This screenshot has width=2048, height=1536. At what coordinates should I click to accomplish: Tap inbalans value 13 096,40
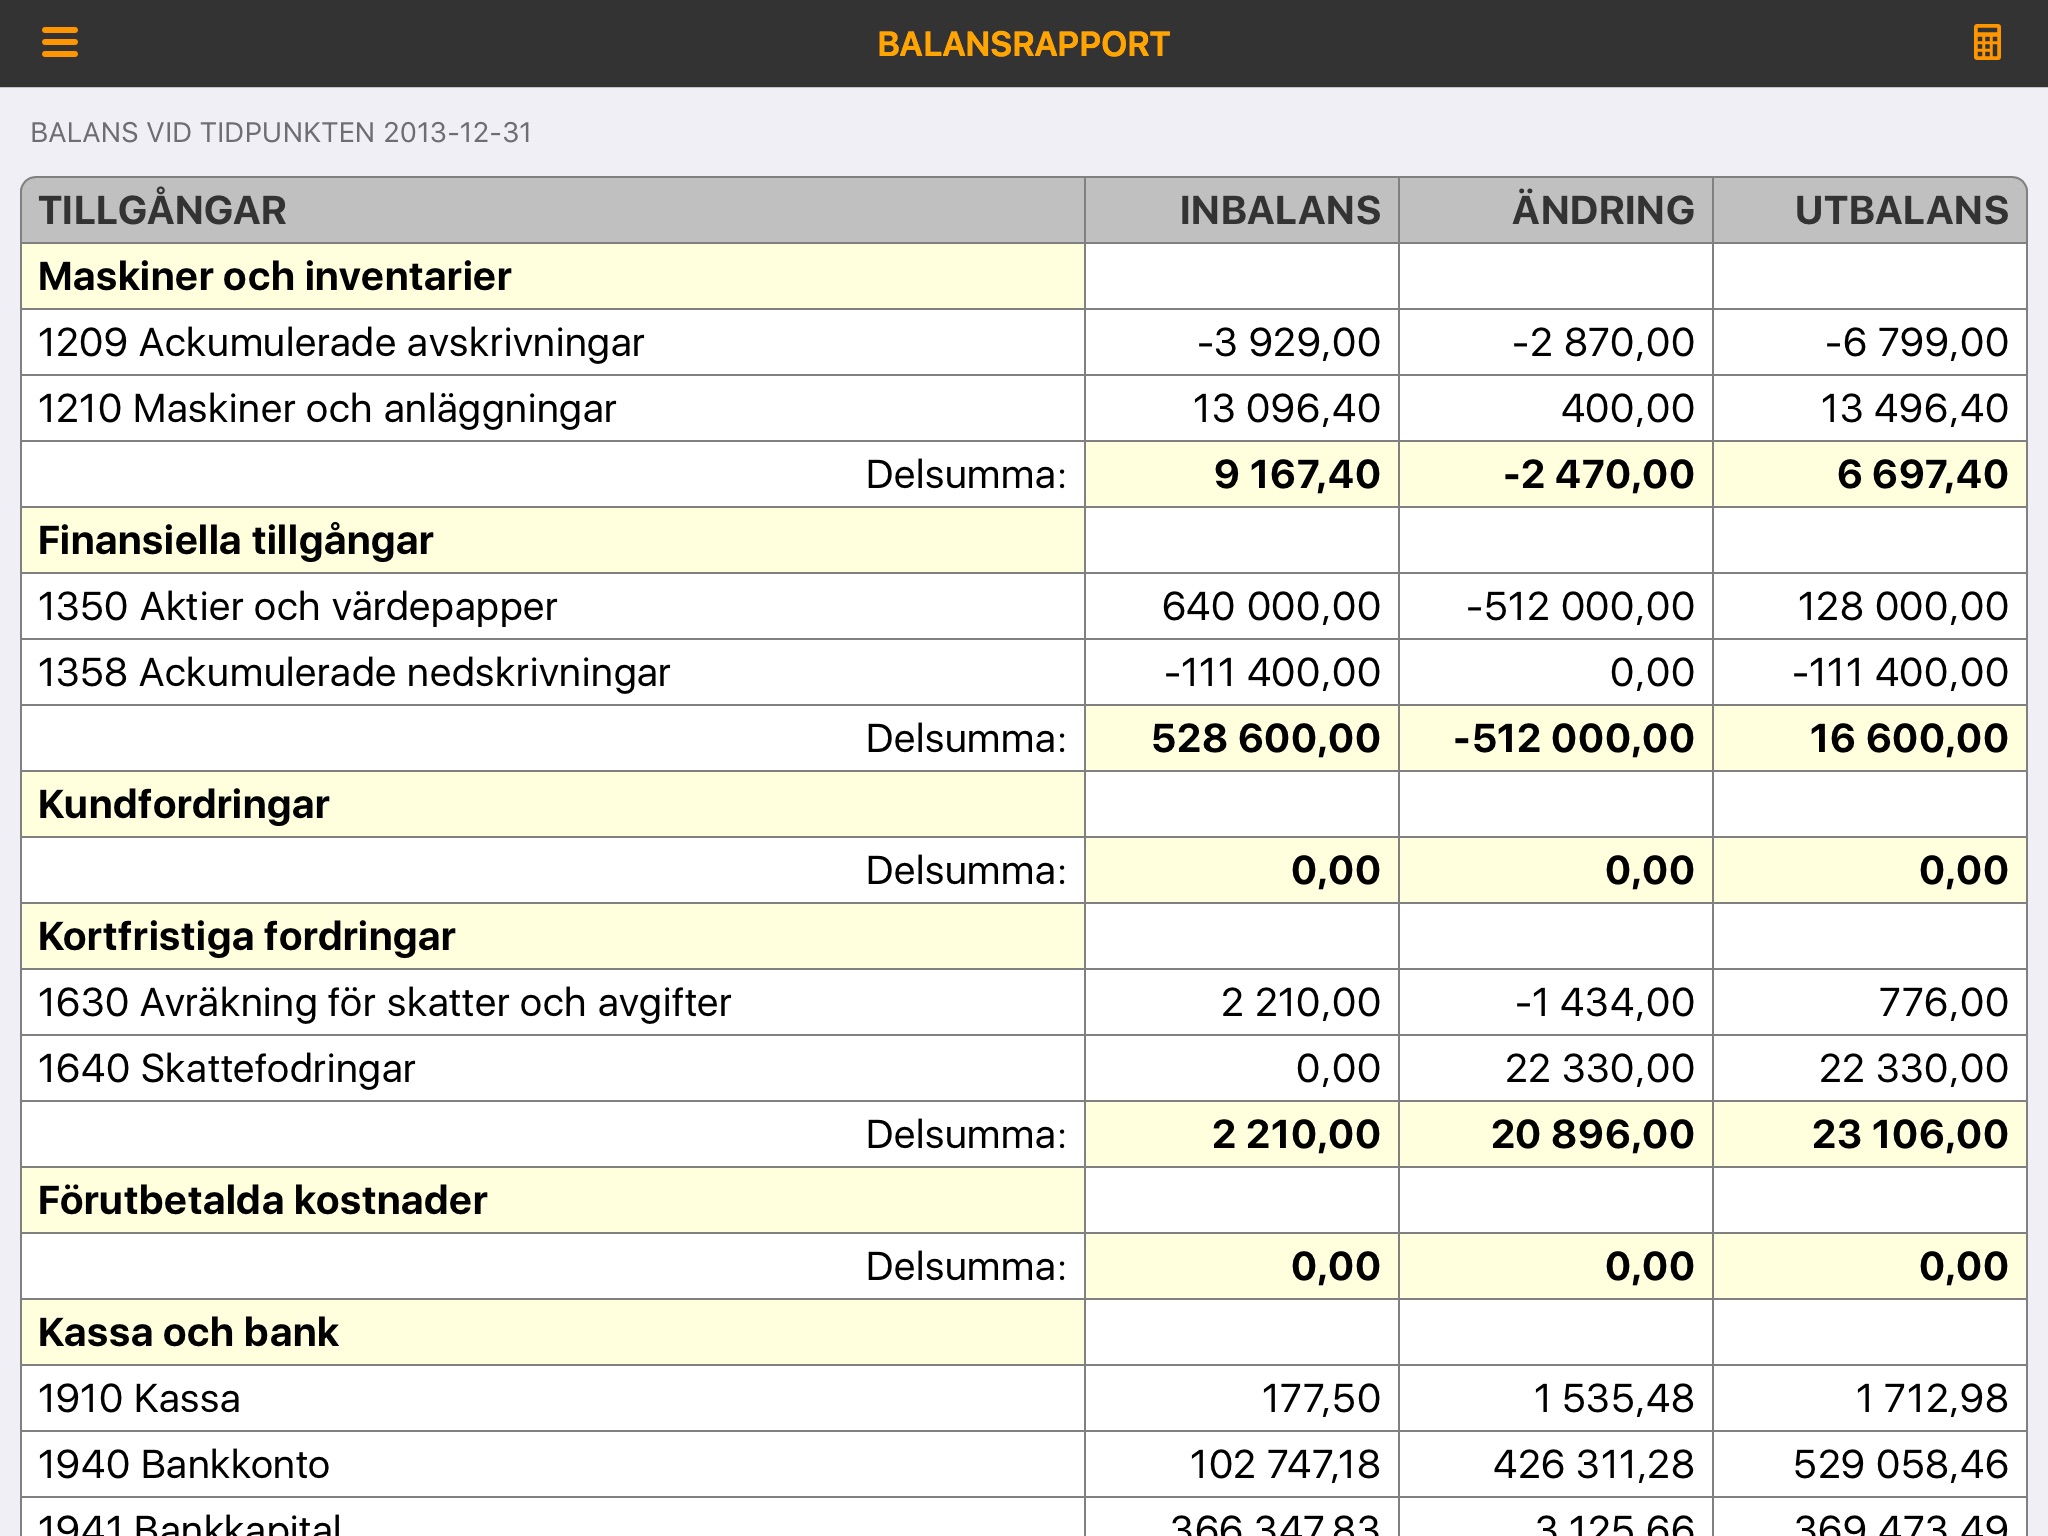pyautogui.click(x=1286, y=408)
